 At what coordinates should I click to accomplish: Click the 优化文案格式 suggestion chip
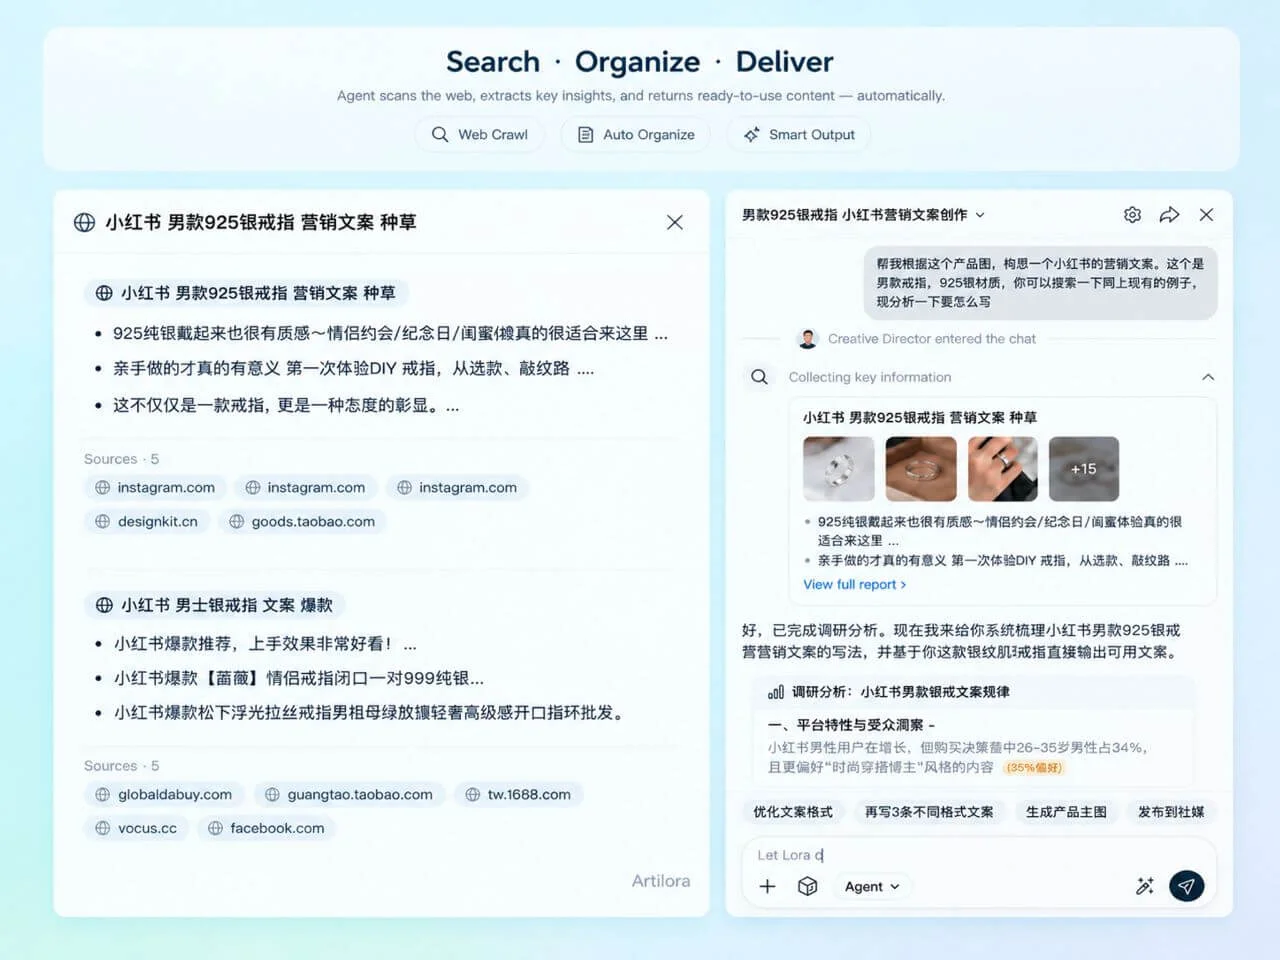click(x=793, y=812)
